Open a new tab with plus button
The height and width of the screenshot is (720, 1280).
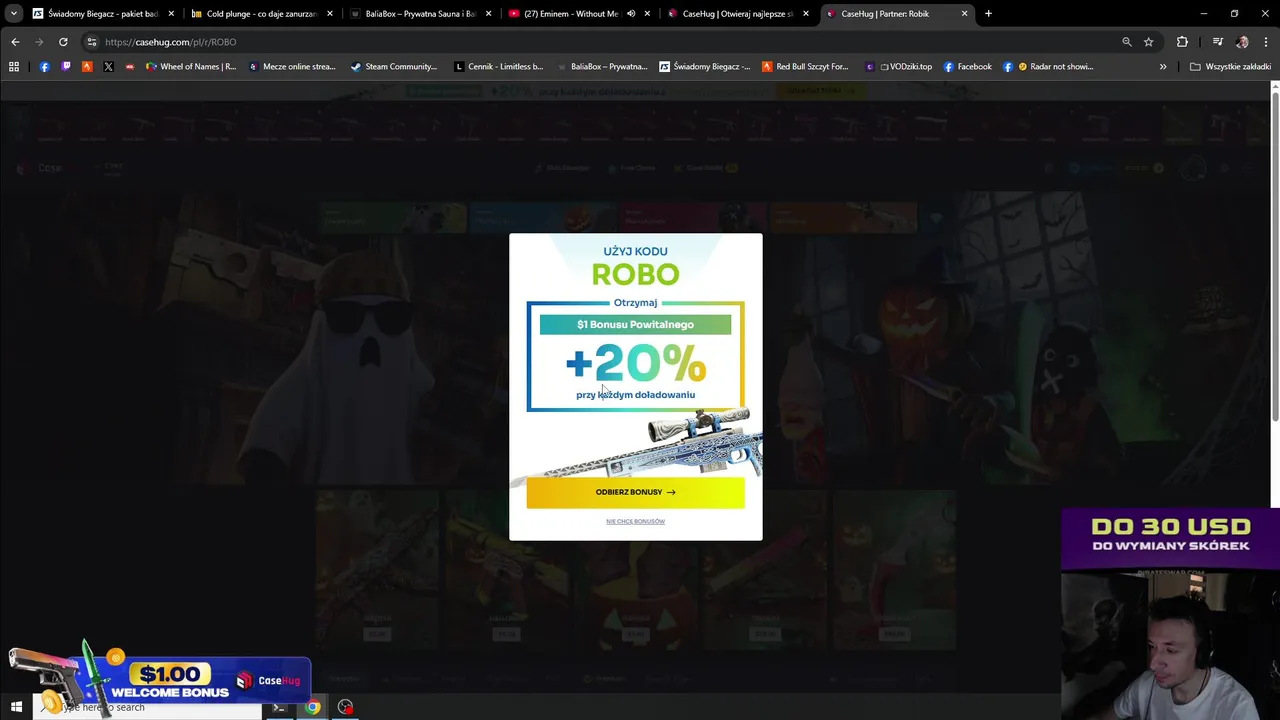988,14
